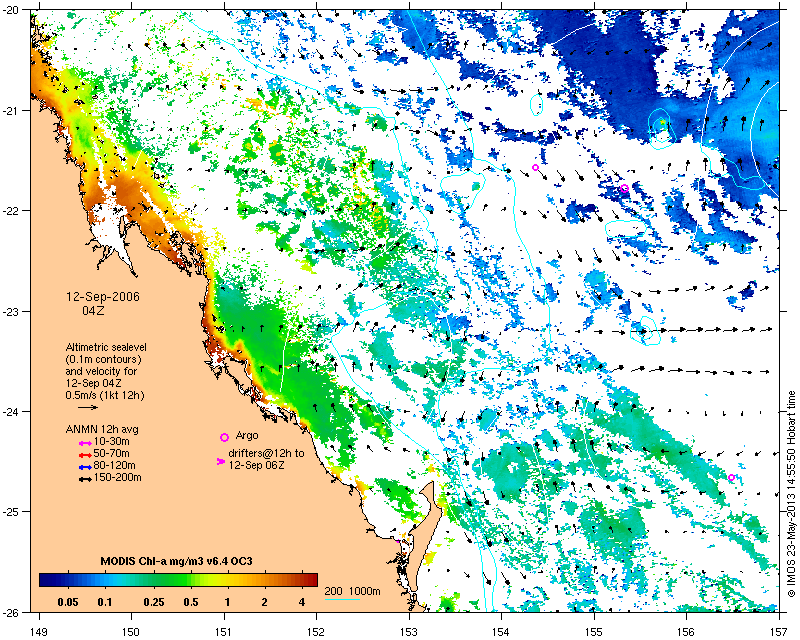
Task: Click the 'drifters@12h to' legend text
Action: [266, 453]
